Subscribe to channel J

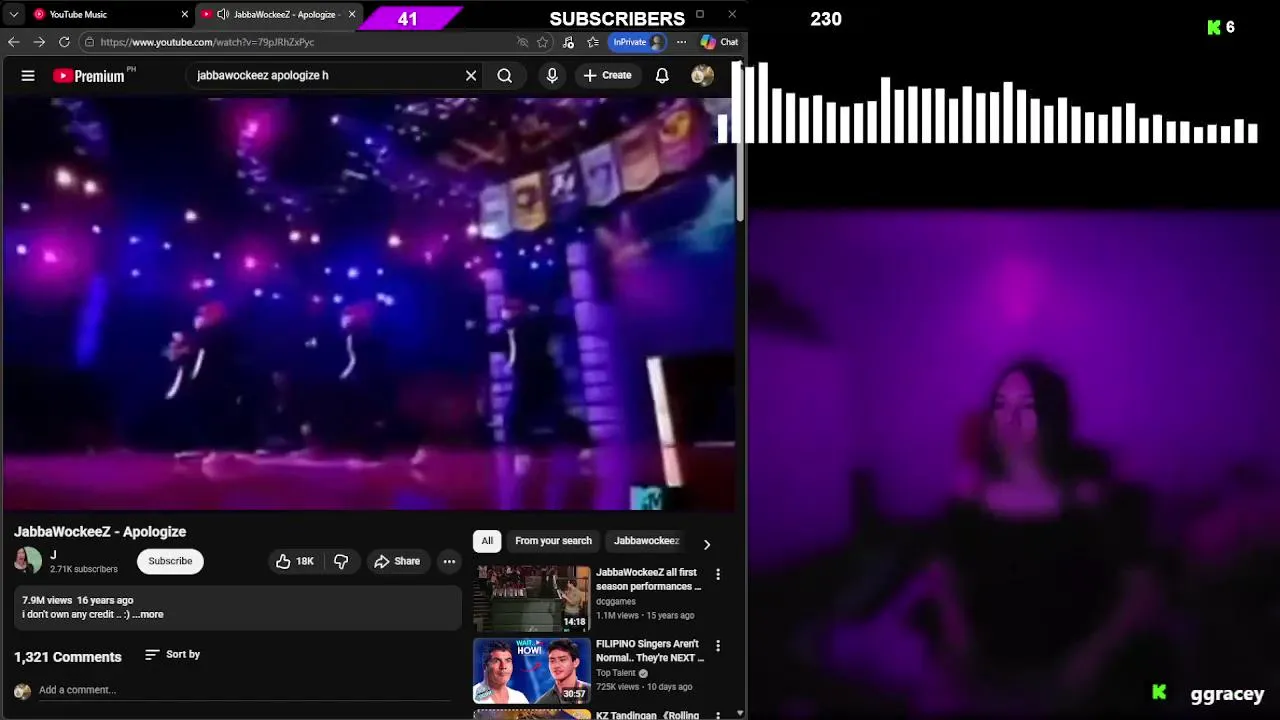[170, 561]
